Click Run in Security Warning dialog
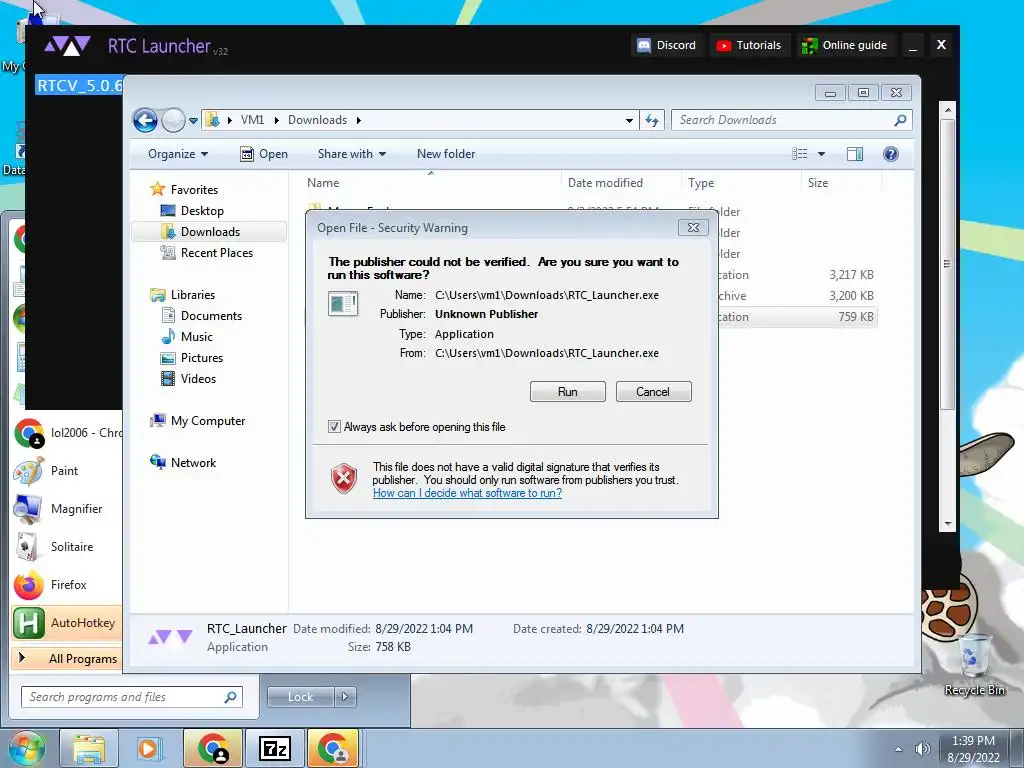1024x768 pixels. [x=568, y=392]
